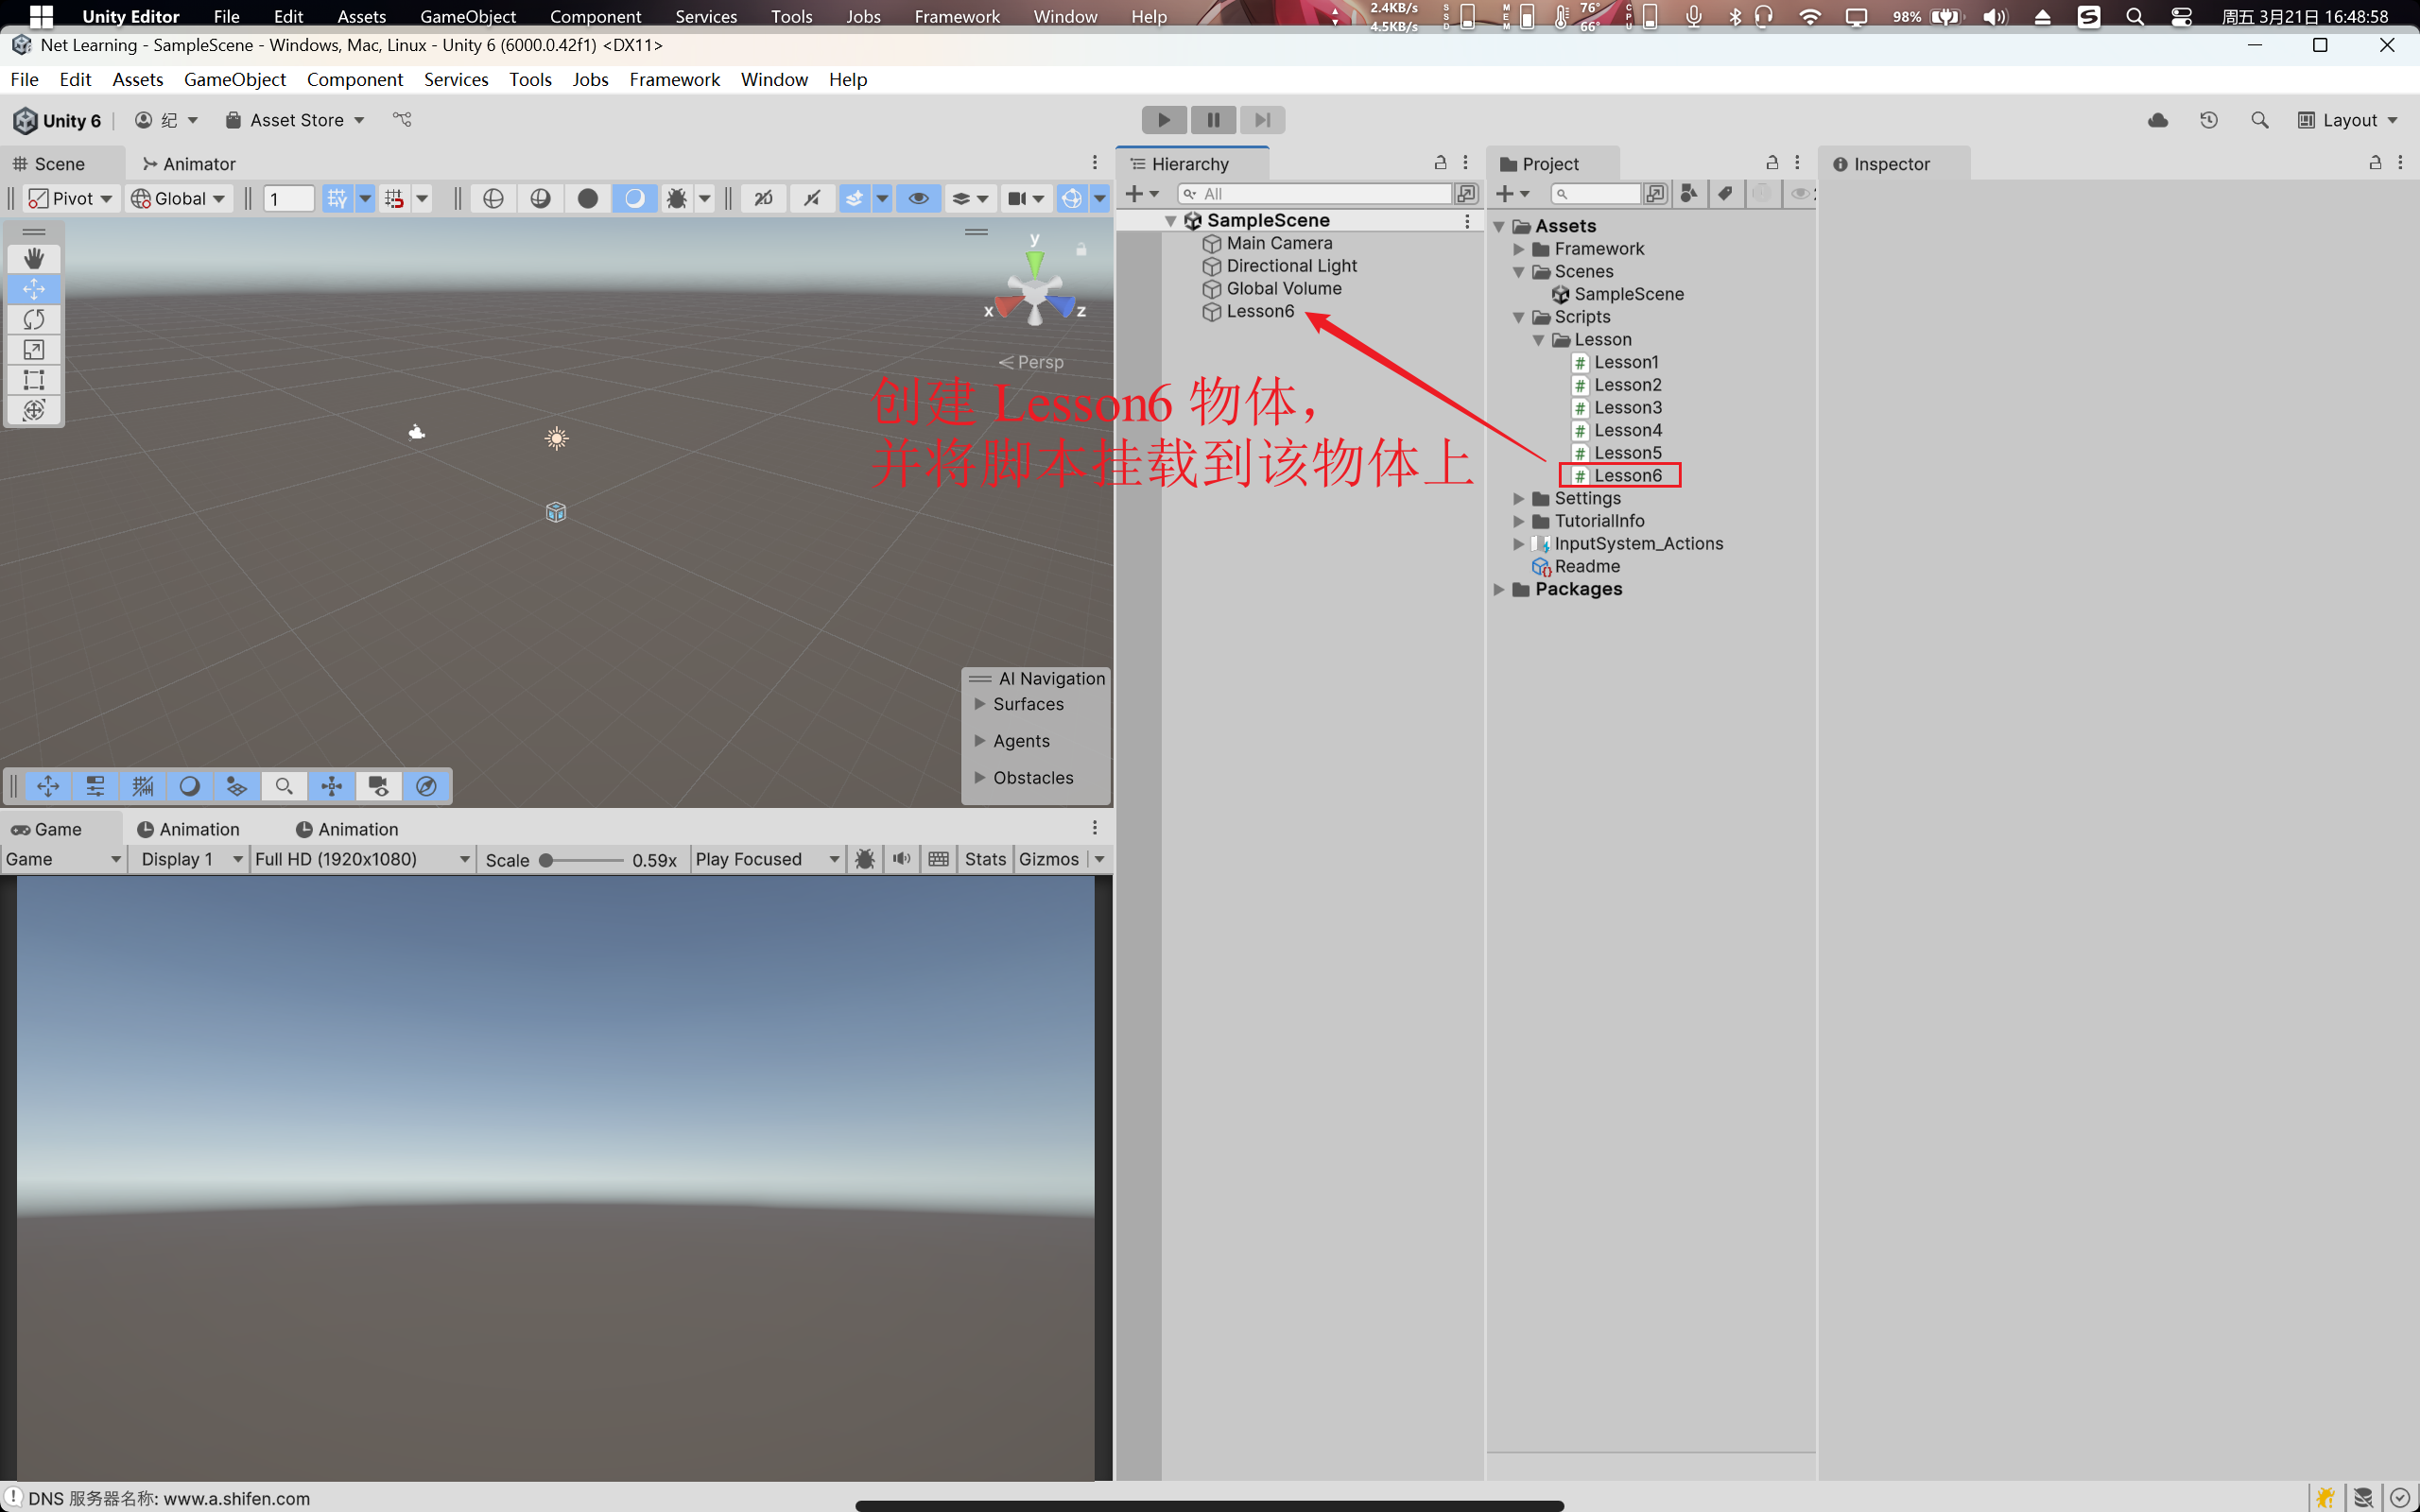Click the Hierarchy search field

click(x=1320, y=194)
